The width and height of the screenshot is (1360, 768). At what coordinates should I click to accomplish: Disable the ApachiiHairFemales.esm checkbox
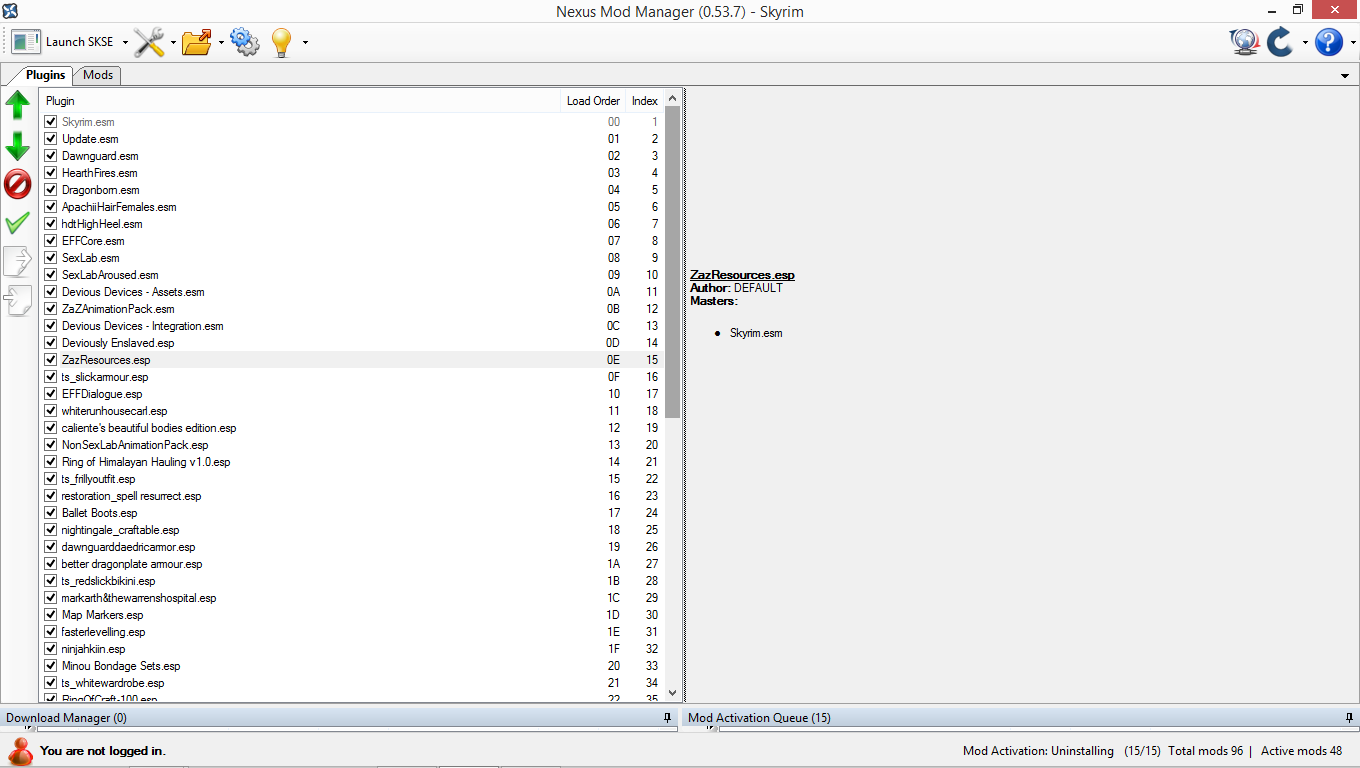click(x=50, y=207)
